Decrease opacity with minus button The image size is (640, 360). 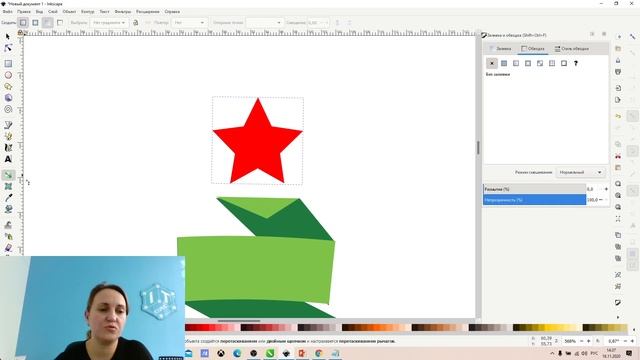coord(601,200)
